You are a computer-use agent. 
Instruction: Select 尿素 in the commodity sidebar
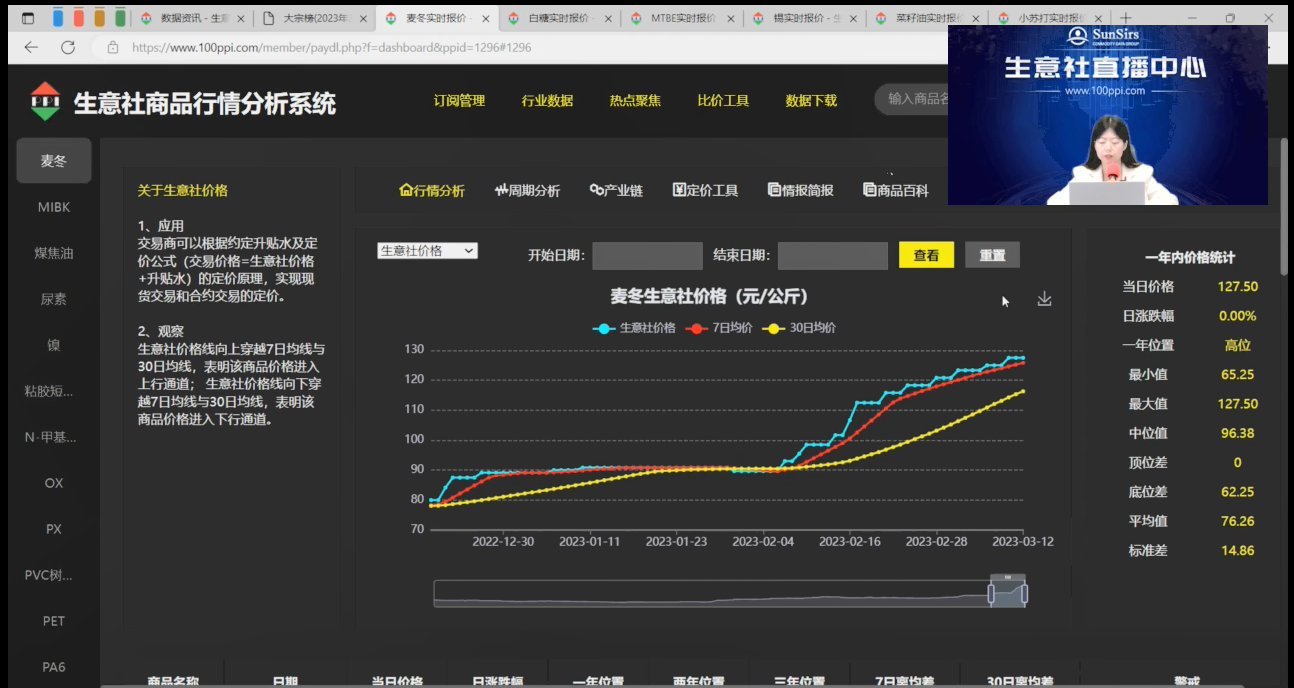[54, 299]
